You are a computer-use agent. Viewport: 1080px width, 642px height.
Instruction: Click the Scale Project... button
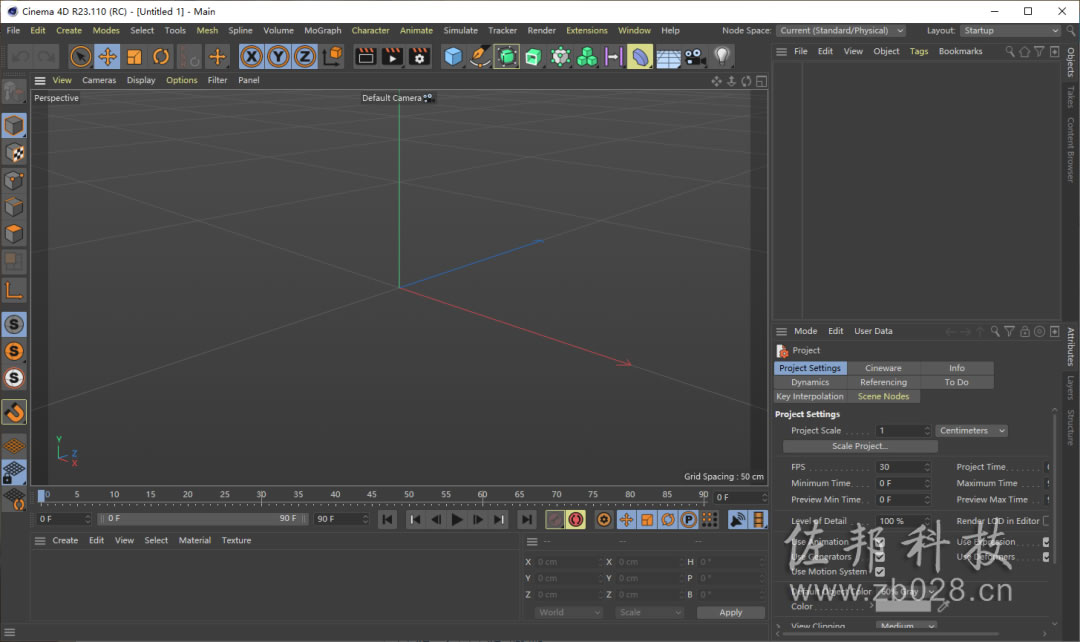pyautogui.click(x=860, y=446)
